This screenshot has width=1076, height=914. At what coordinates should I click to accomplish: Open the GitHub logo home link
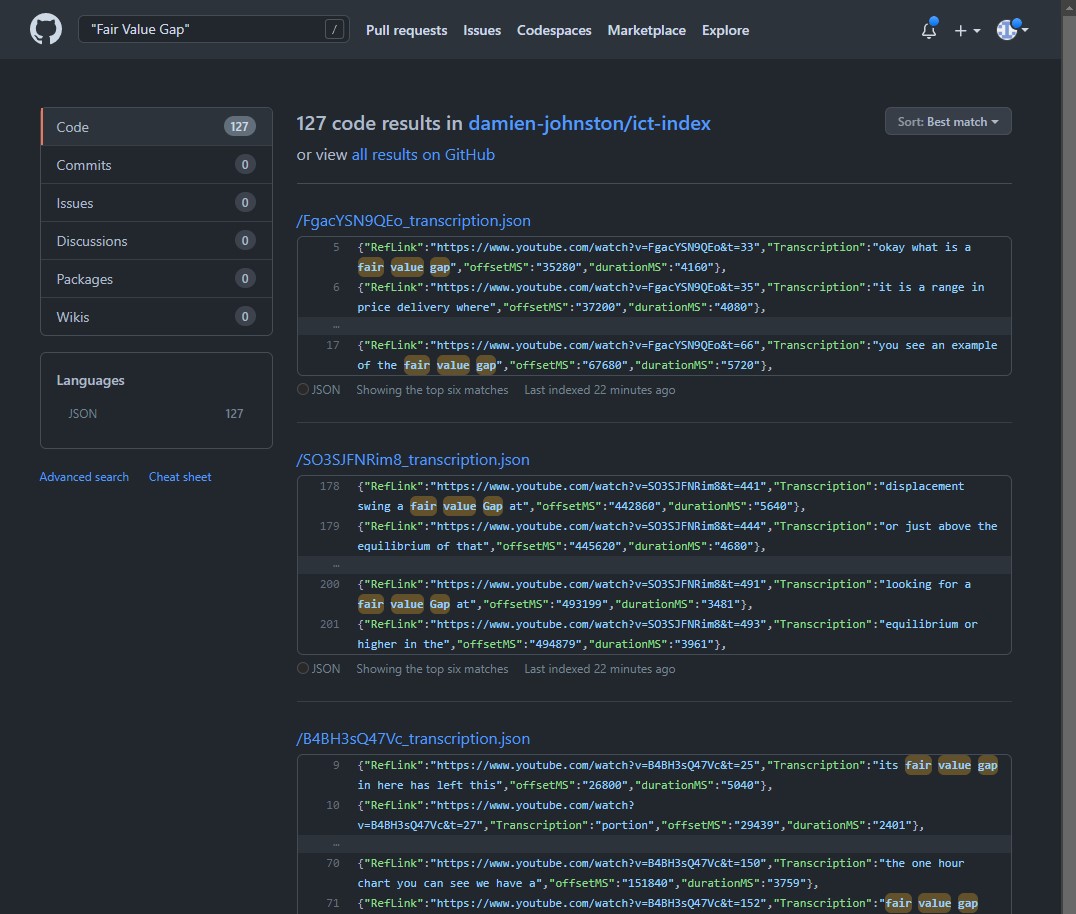point(46,30)
